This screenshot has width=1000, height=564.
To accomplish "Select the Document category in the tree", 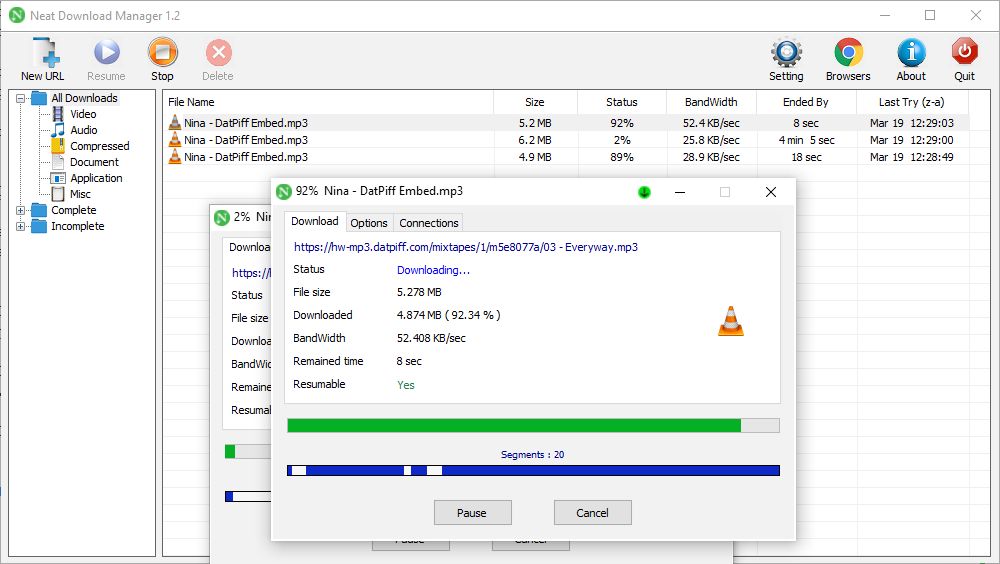I will (94, 162).
